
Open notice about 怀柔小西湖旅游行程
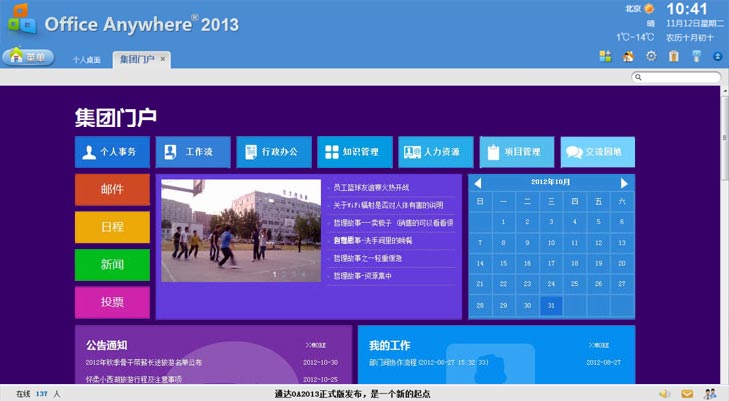[134, 379]
